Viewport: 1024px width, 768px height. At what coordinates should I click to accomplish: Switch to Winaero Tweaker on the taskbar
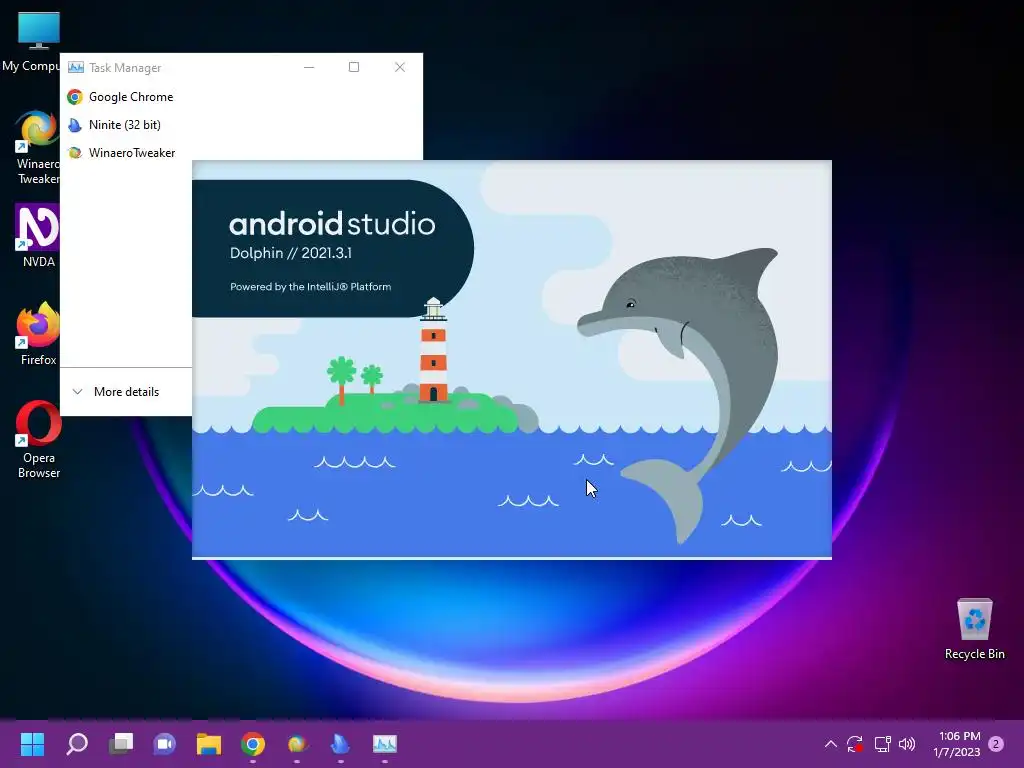(296, 744)
